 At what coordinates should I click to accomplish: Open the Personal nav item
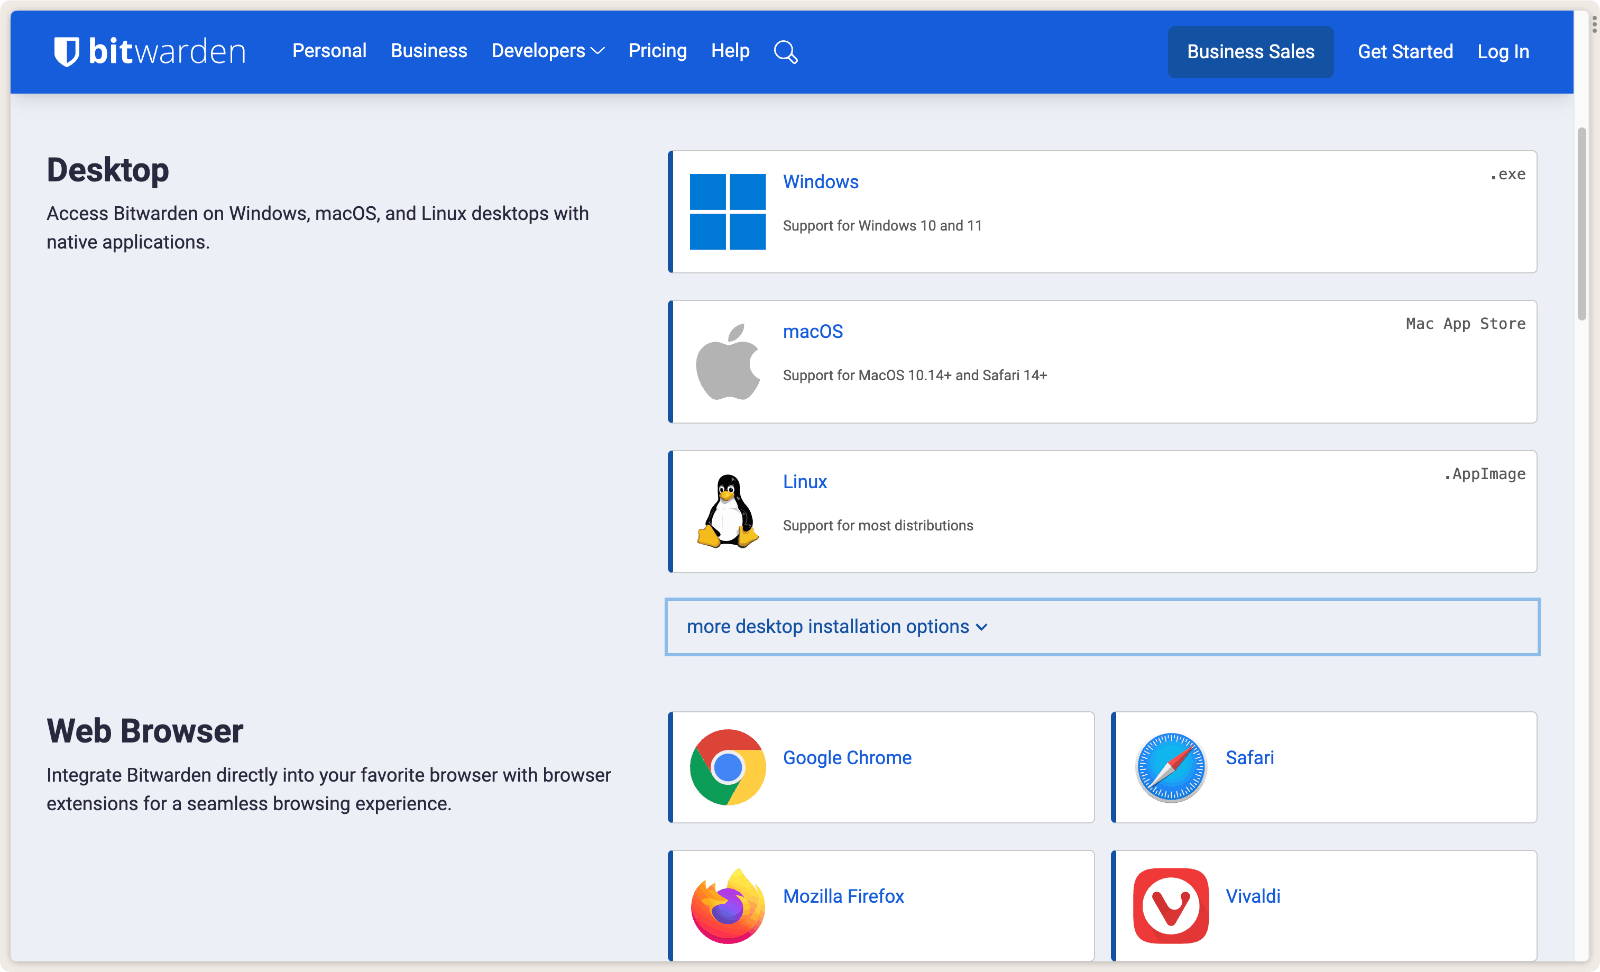tap(329, 51)
